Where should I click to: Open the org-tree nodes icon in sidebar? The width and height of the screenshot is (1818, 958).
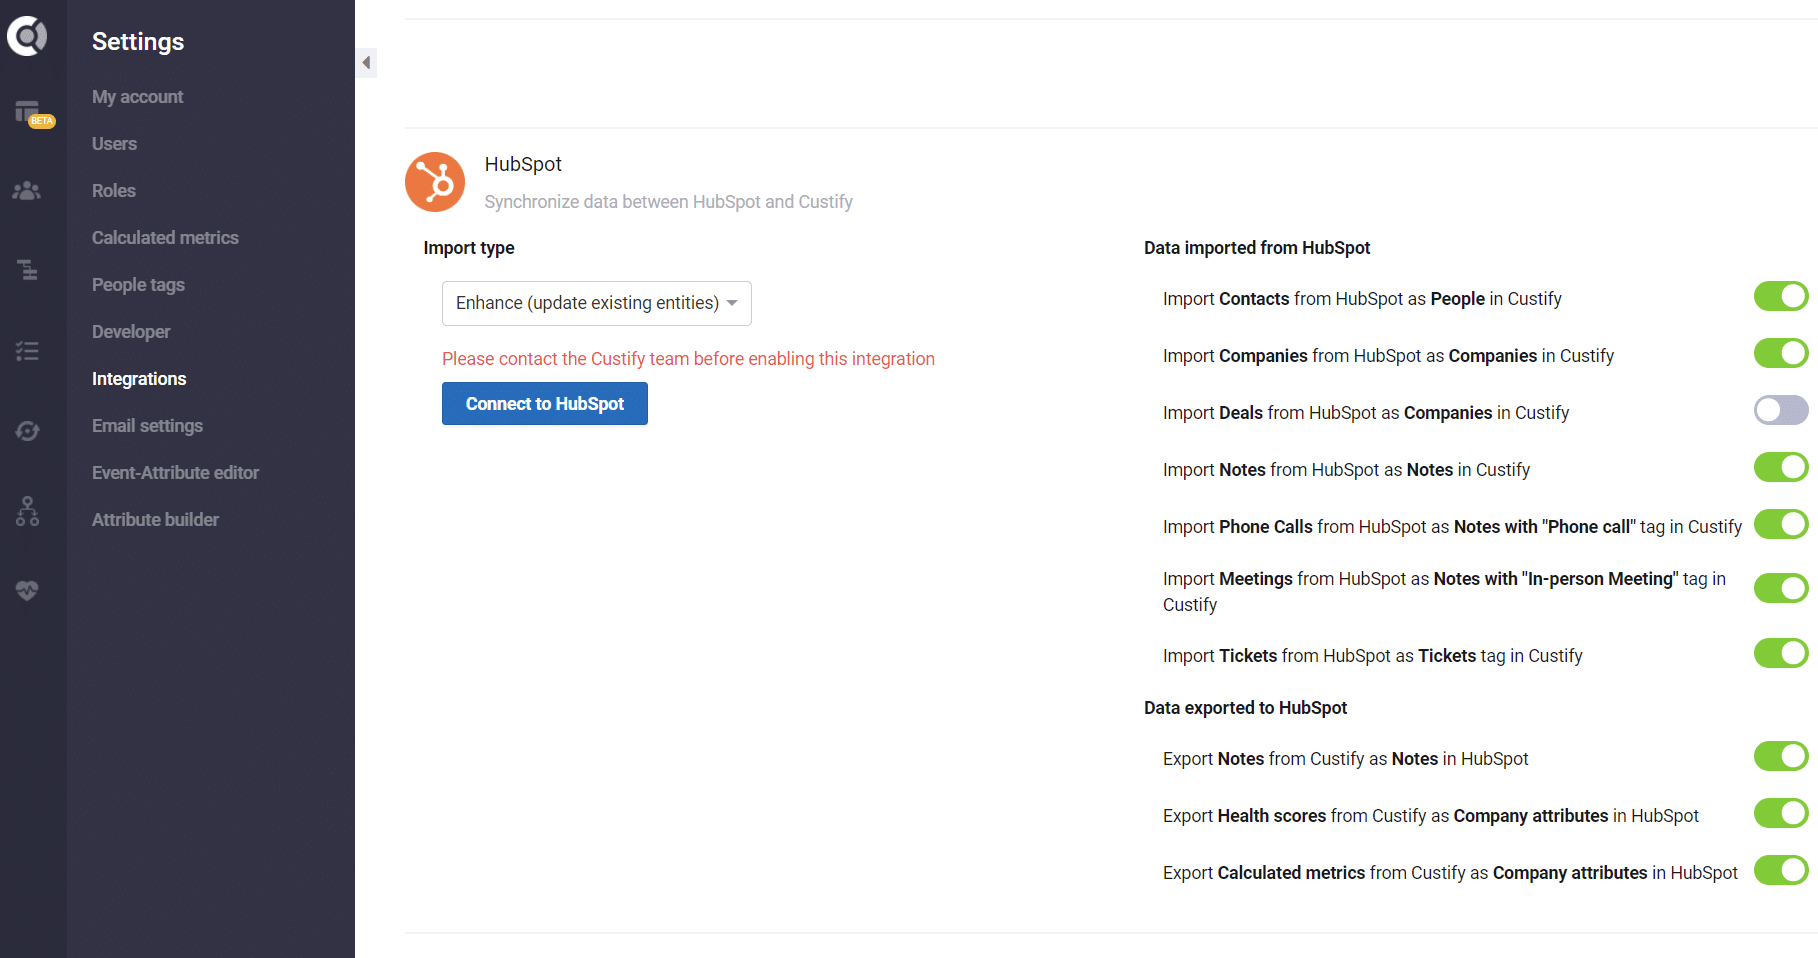28,511
